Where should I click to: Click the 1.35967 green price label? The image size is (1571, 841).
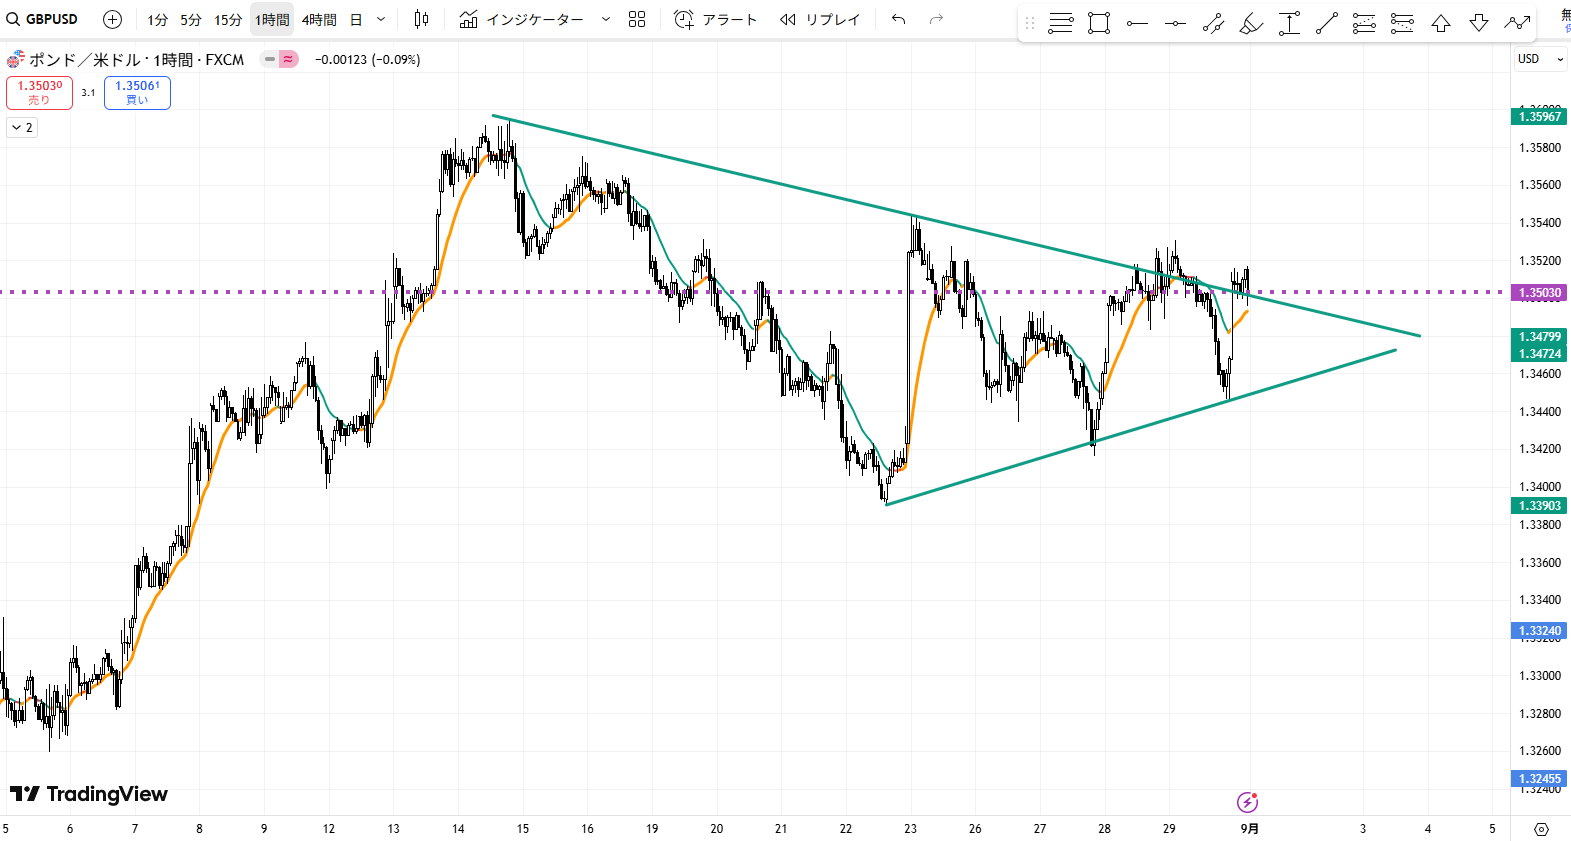click(x=1539, y=117)
